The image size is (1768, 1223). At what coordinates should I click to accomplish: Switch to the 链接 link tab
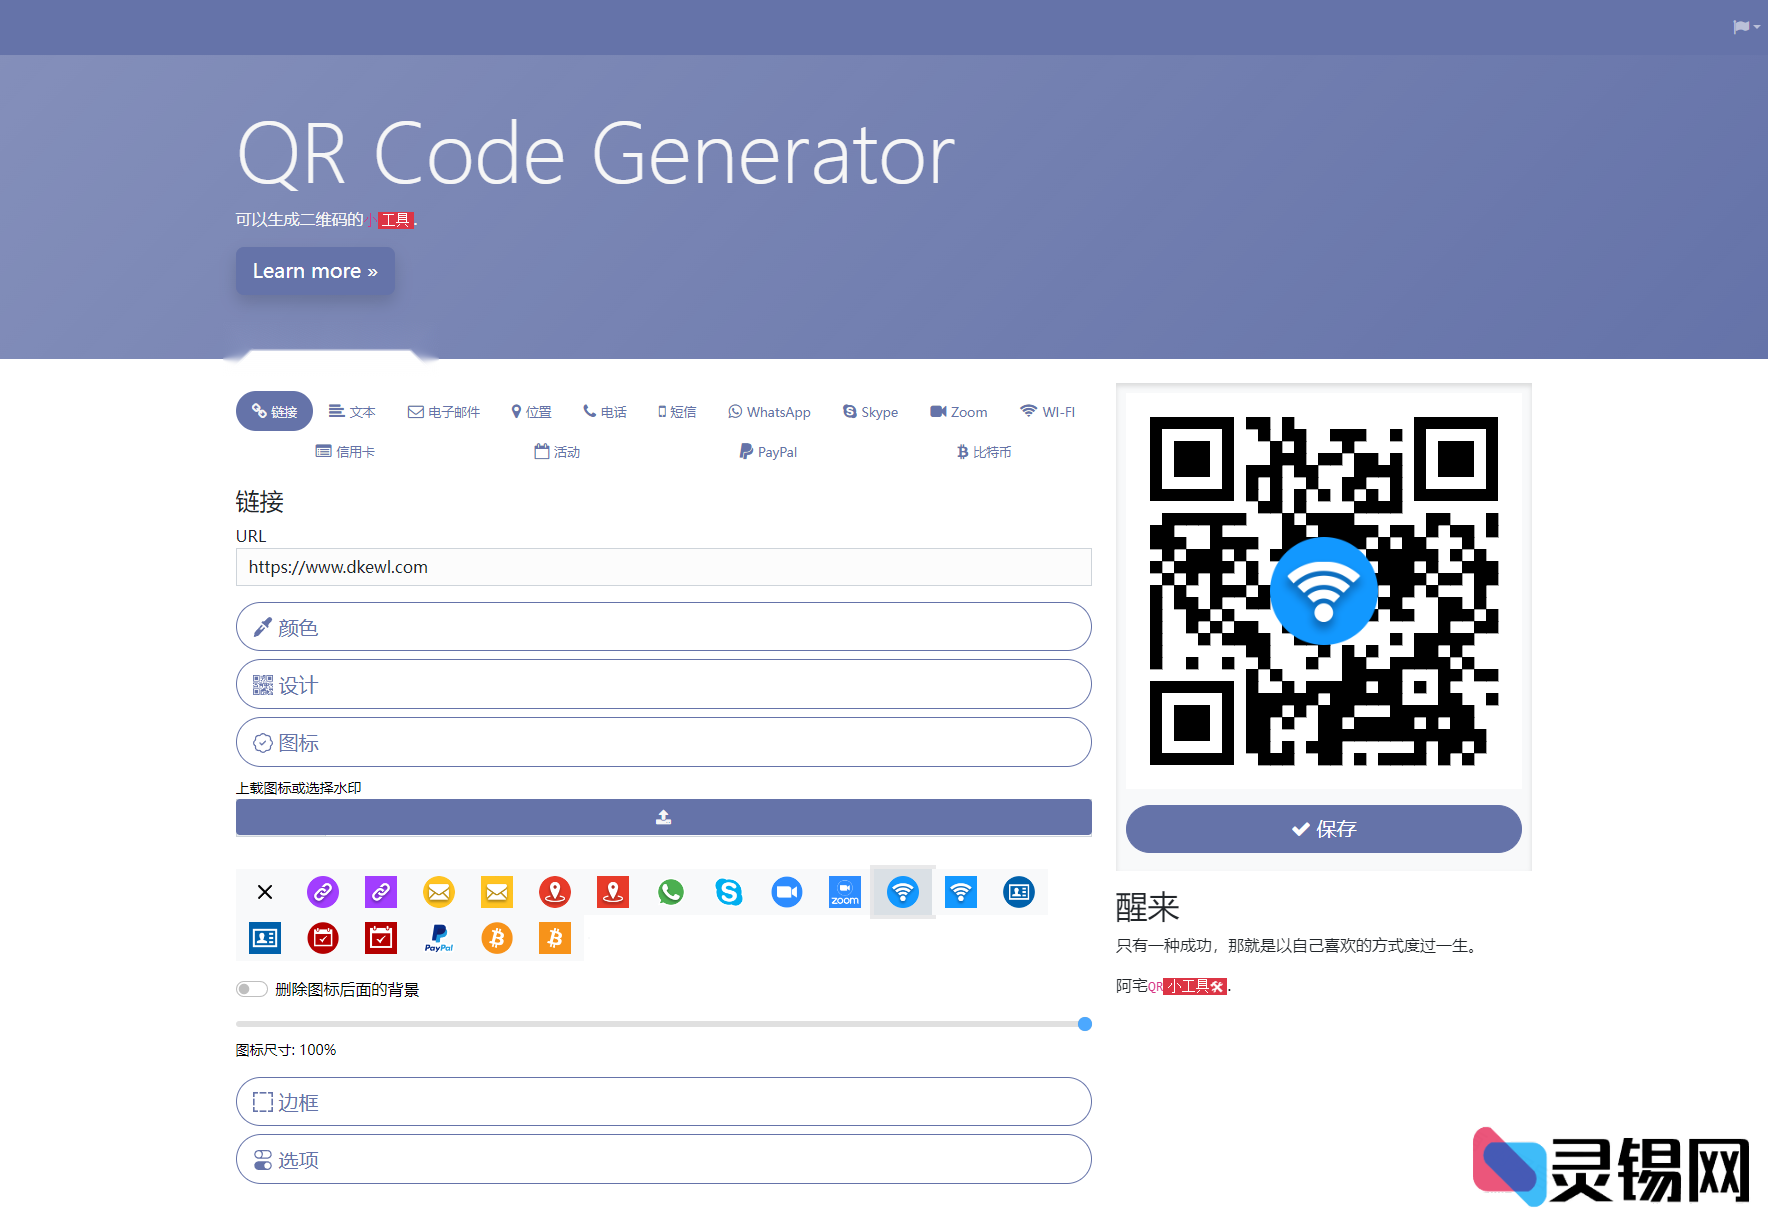(x=274, y=411)
